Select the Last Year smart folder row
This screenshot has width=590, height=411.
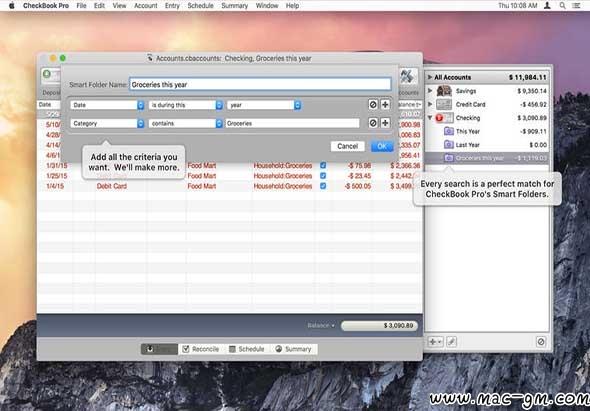click(x=487, y=145)
